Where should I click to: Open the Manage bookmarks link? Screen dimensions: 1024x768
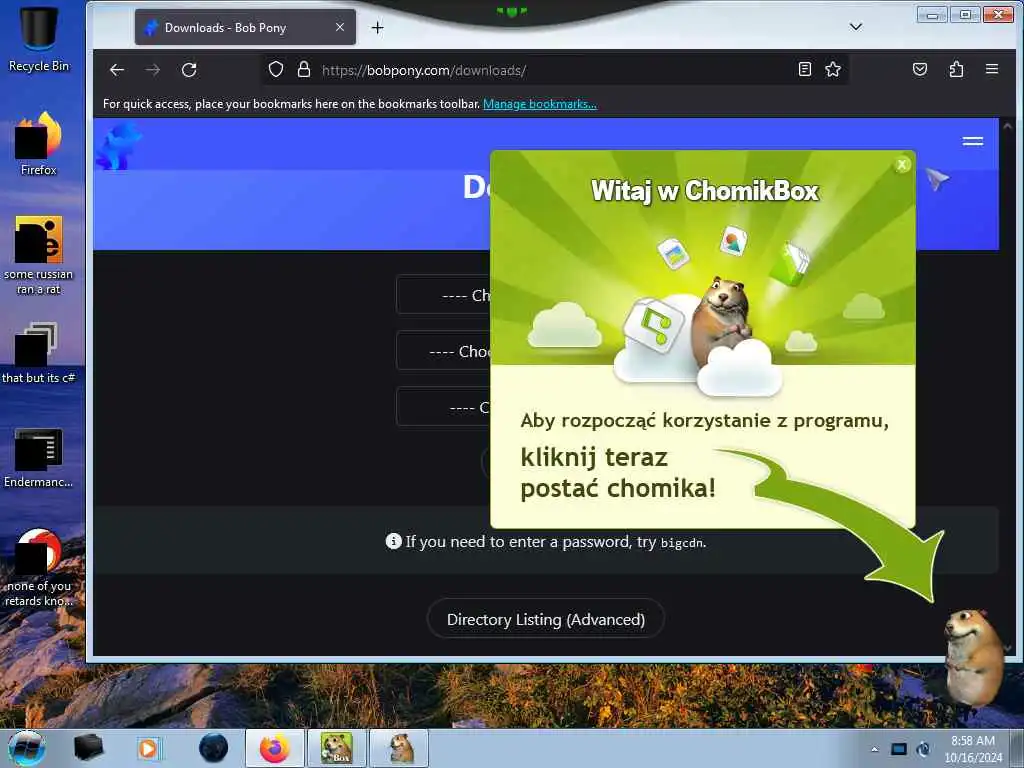(x=539, y=104)
